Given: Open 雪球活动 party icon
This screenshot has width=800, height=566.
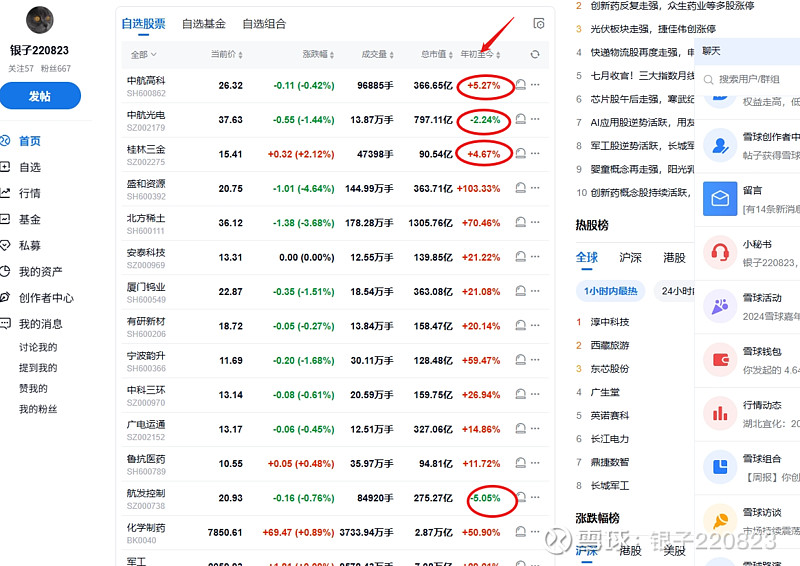Looking at the screenshot, I should pos(720,306).
